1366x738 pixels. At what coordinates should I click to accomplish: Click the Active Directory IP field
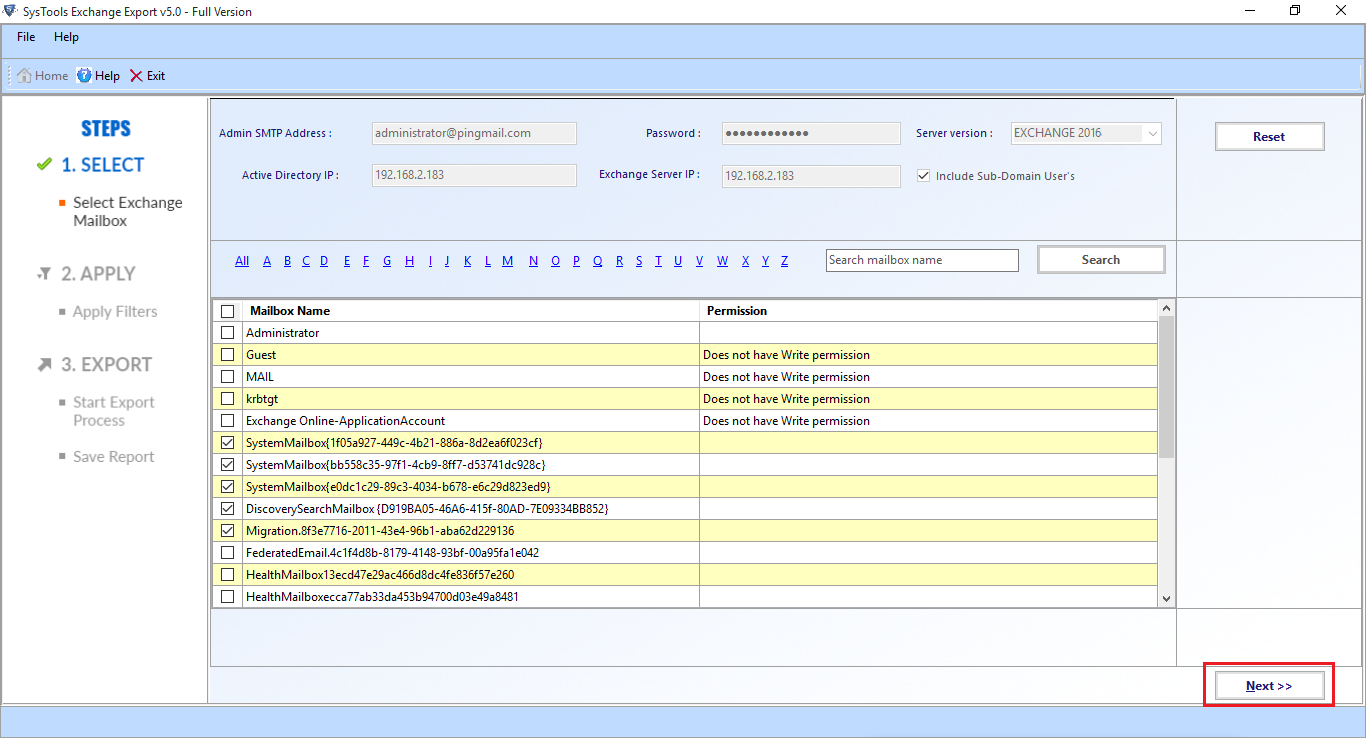tap(474, 175)
